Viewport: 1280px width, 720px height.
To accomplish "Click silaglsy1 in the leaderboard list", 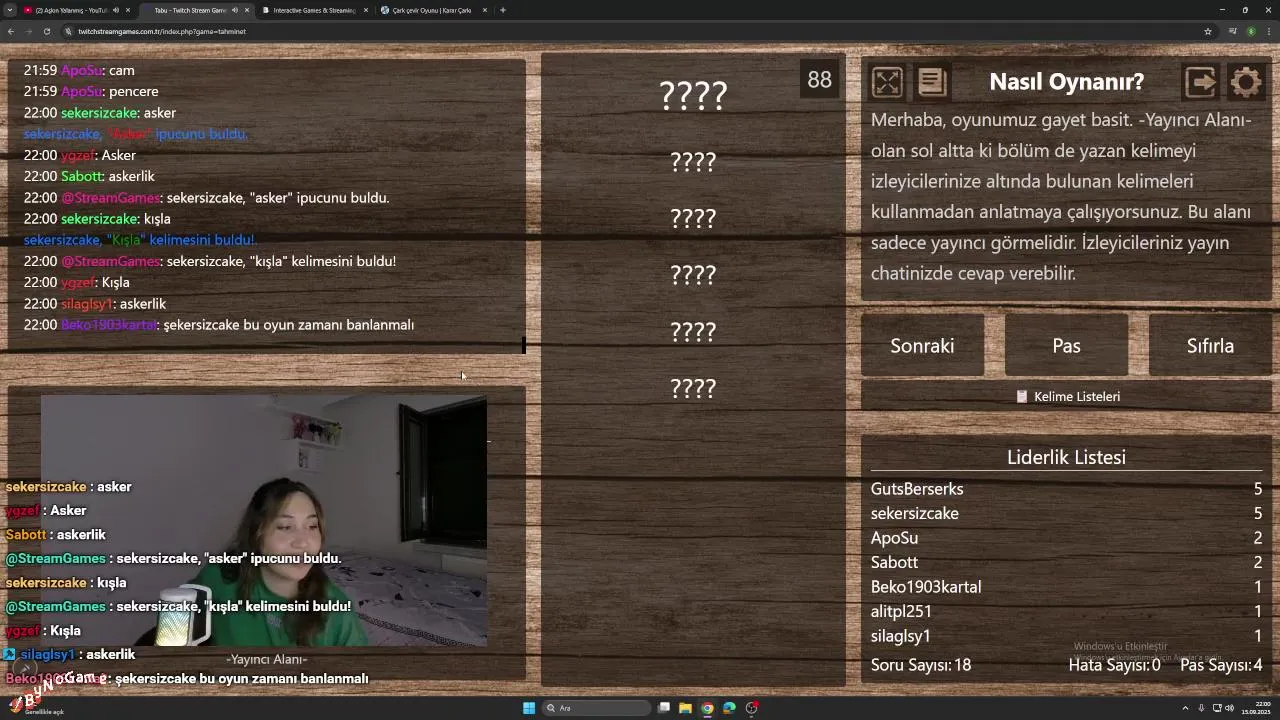I will (900, 636).
